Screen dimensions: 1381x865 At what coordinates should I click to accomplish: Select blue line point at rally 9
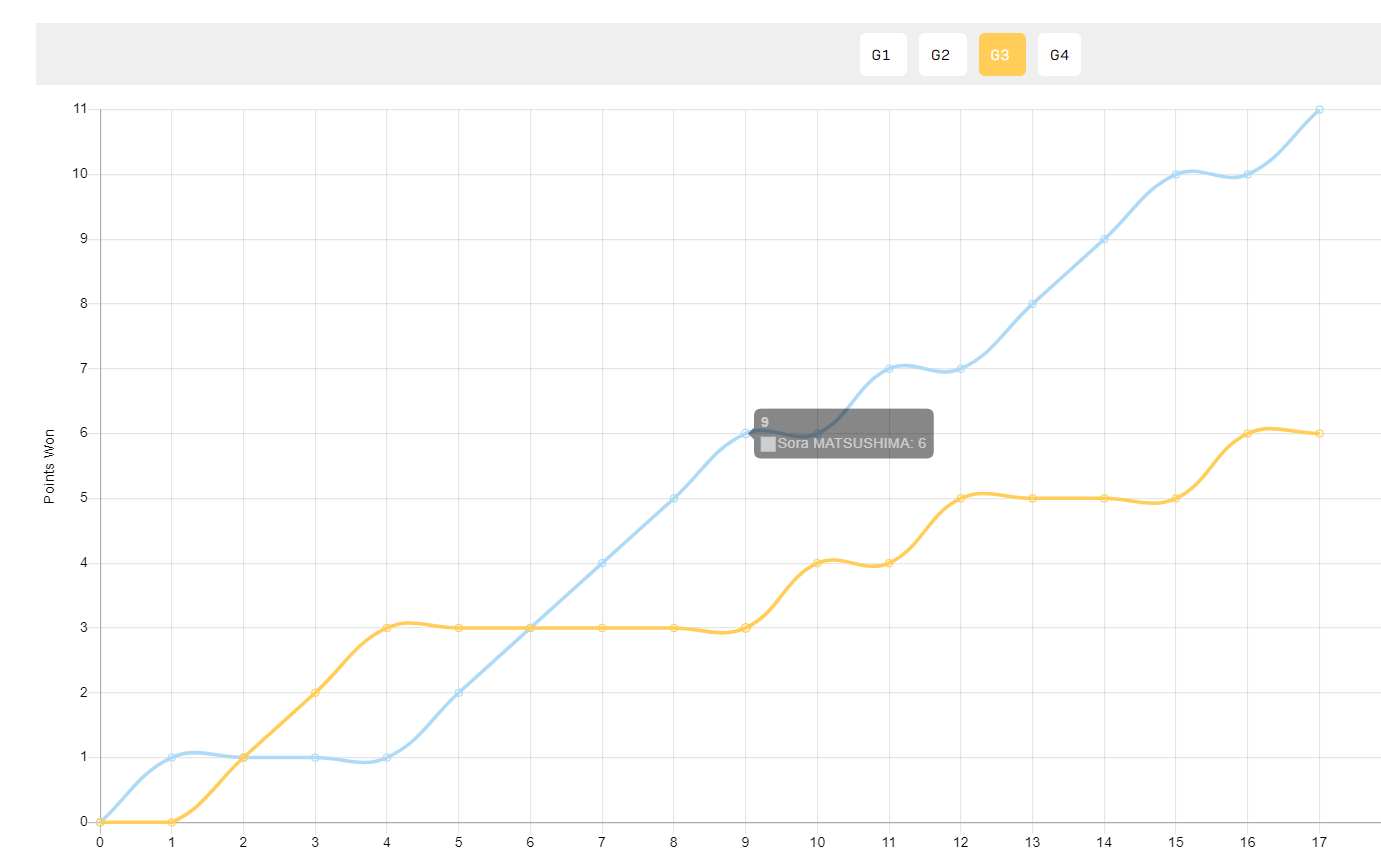tap(746, 433)
